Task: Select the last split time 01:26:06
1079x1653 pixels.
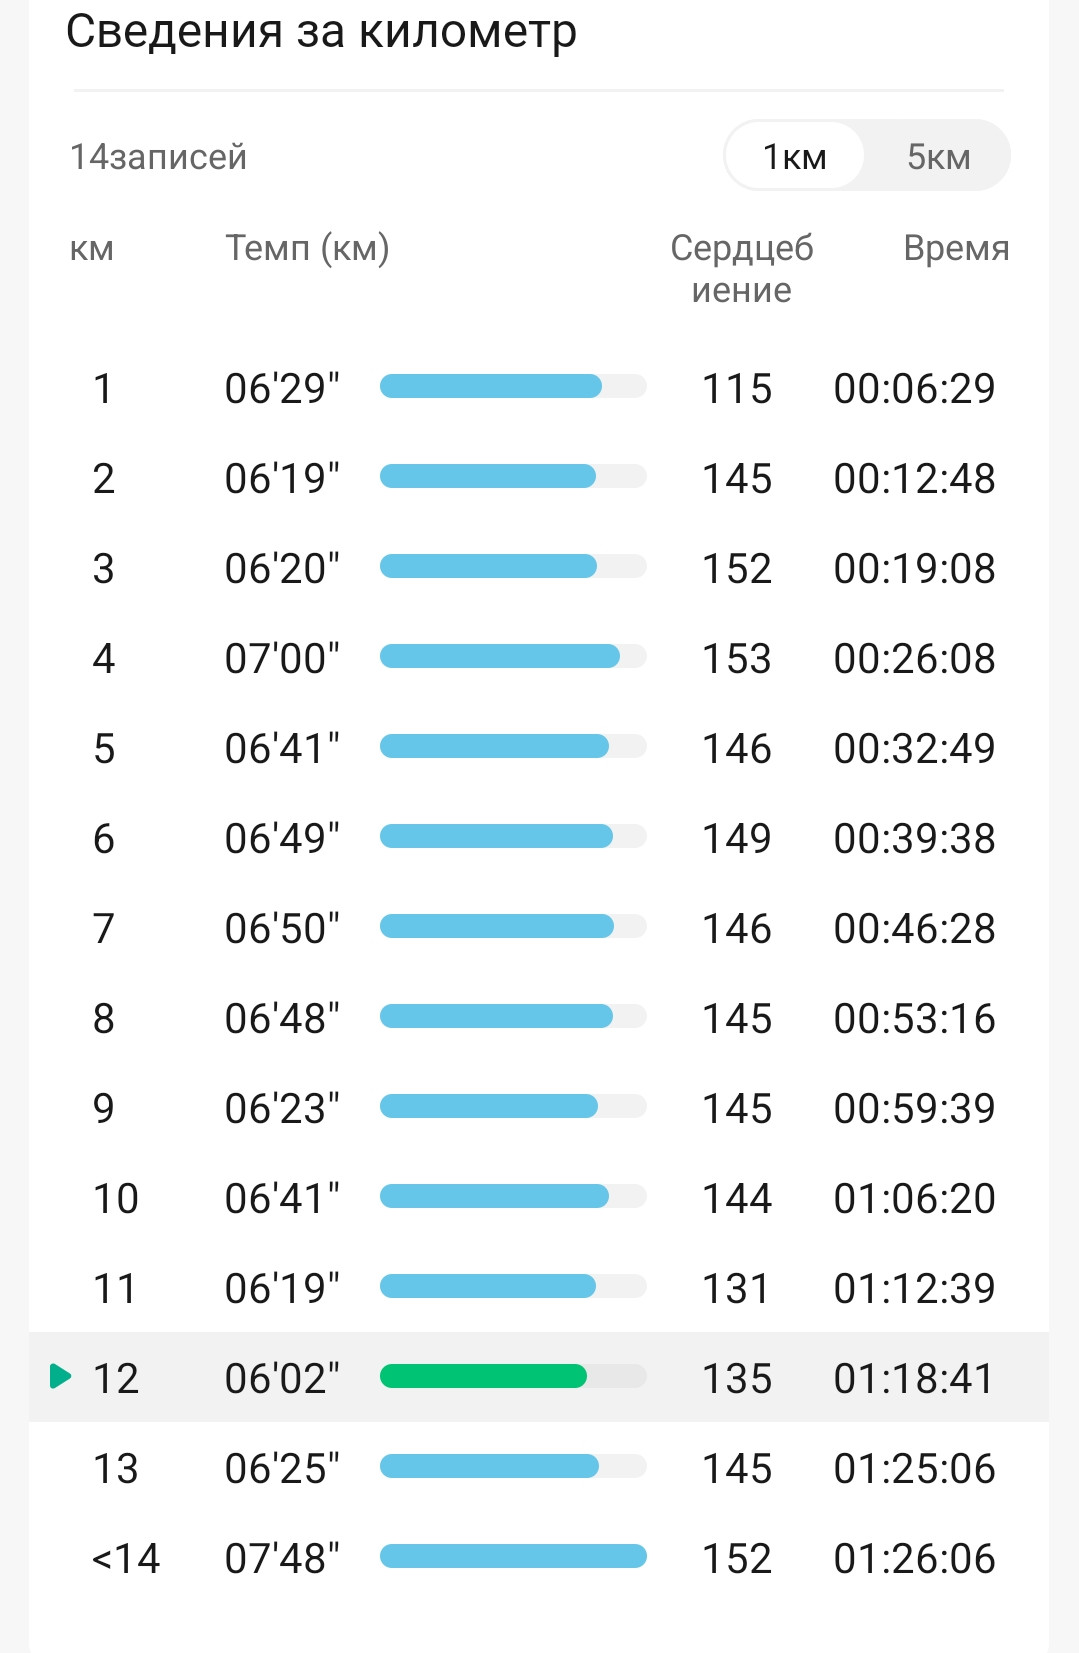Action: click(x=914, y=1558)
